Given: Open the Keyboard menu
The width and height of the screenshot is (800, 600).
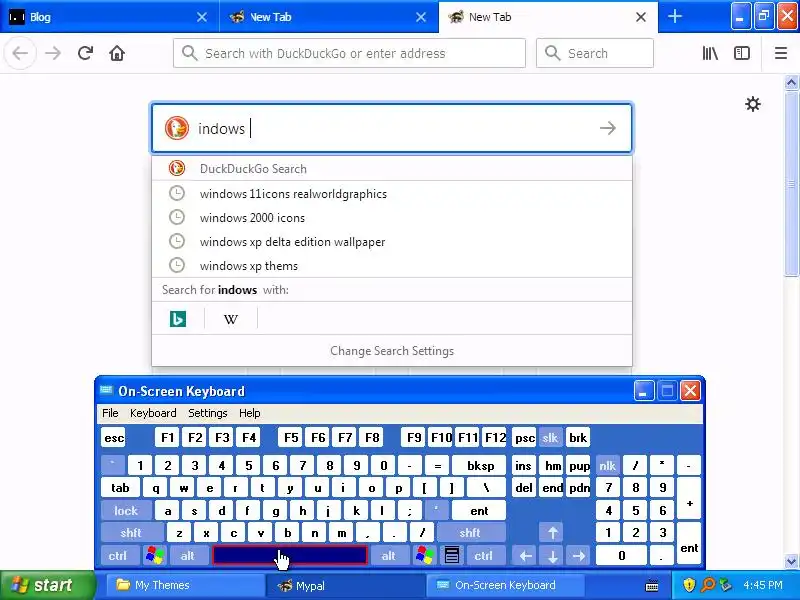Looking at the screenshot, I should 153,413.
